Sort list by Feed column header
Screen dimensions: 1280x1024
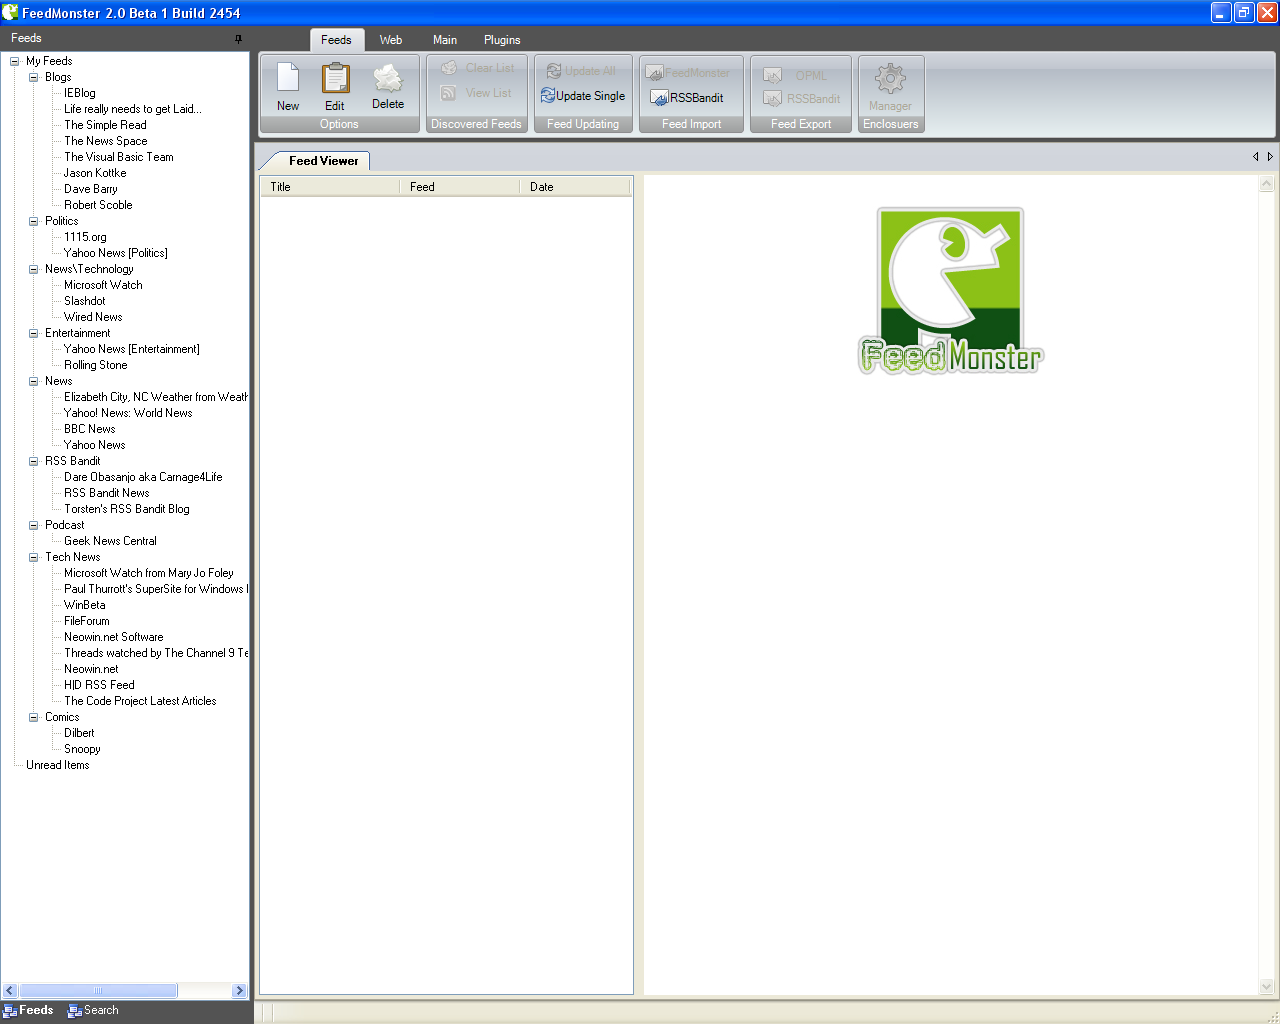point(460,187)
